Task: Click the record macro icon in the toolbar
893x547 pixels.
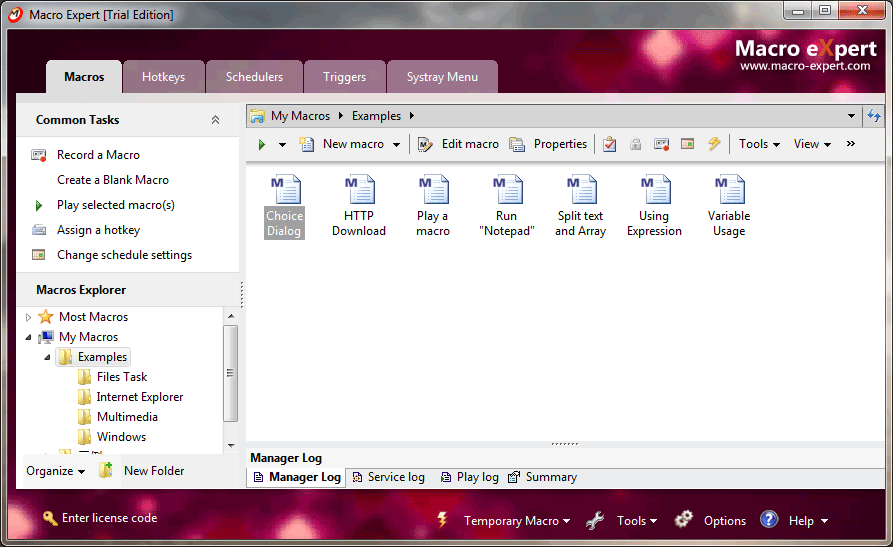Action: coord(661,144)
